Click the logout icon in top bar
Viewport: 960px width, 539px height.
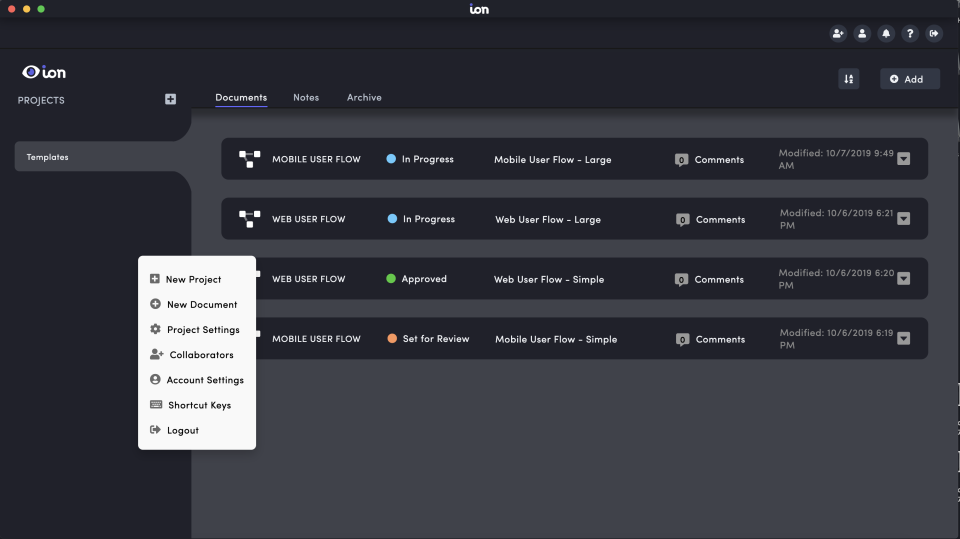point(934,33)
